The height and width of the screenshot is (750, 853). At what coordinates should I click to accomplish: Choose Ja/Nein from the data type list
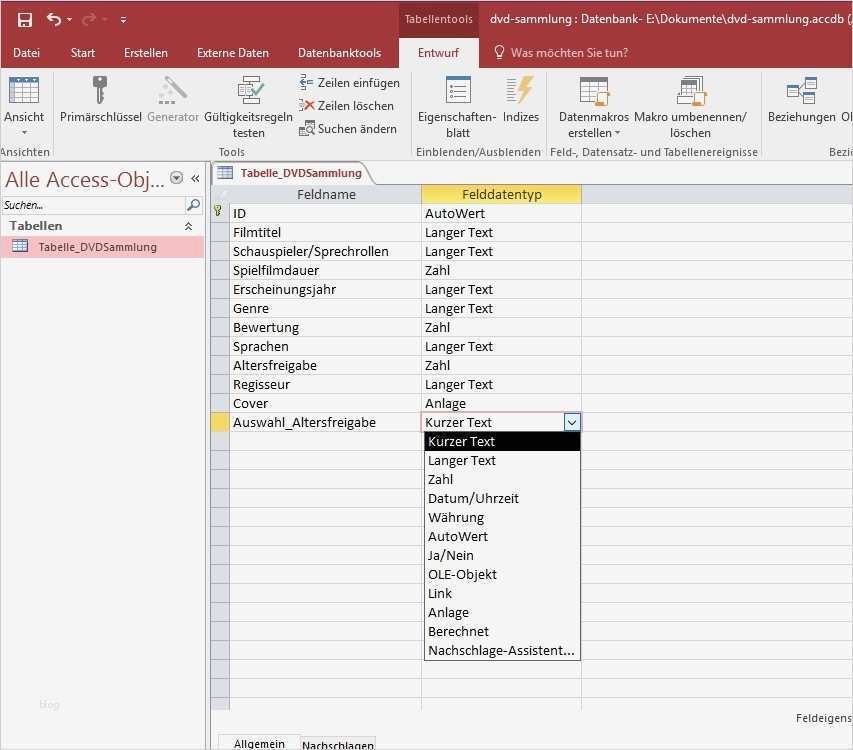tap(451, 556)
